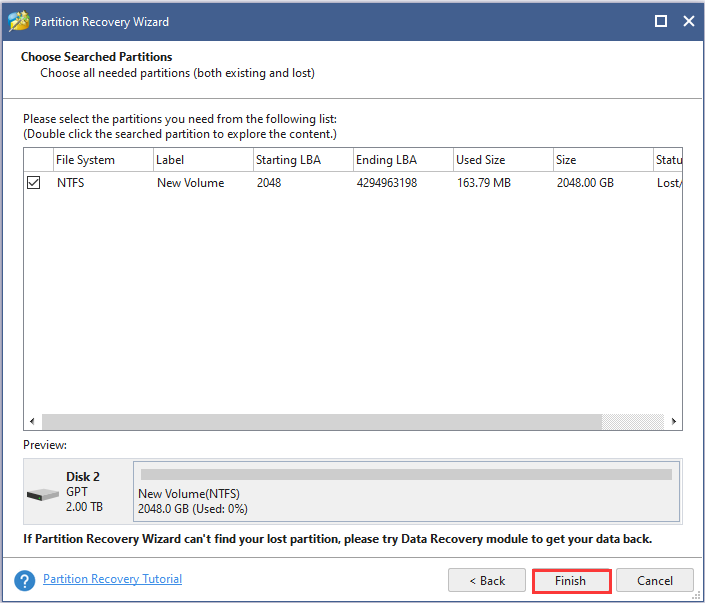Click the gray usage bar in preview

(x=406, y=474)
